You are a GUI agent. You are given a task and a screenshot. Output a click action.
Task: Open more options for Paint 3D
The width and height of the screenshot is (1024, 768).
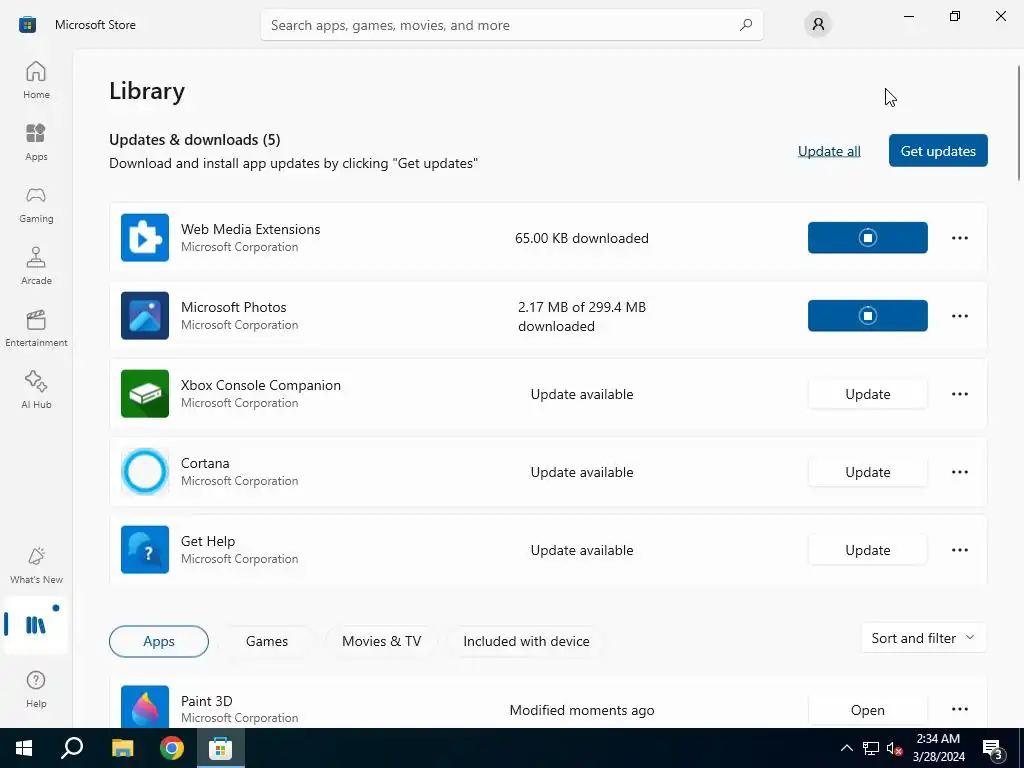pos(959,709)
